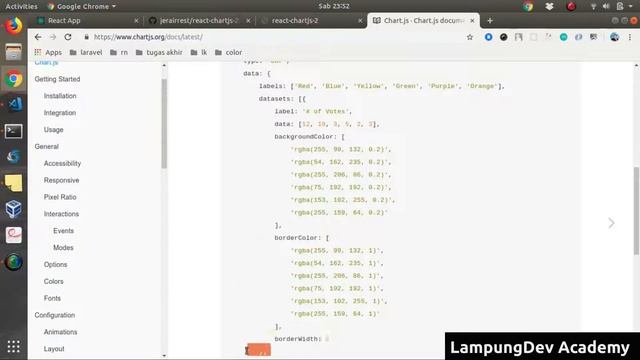
Task: Open volume indicator in top bar
Action: coord(606,6)
